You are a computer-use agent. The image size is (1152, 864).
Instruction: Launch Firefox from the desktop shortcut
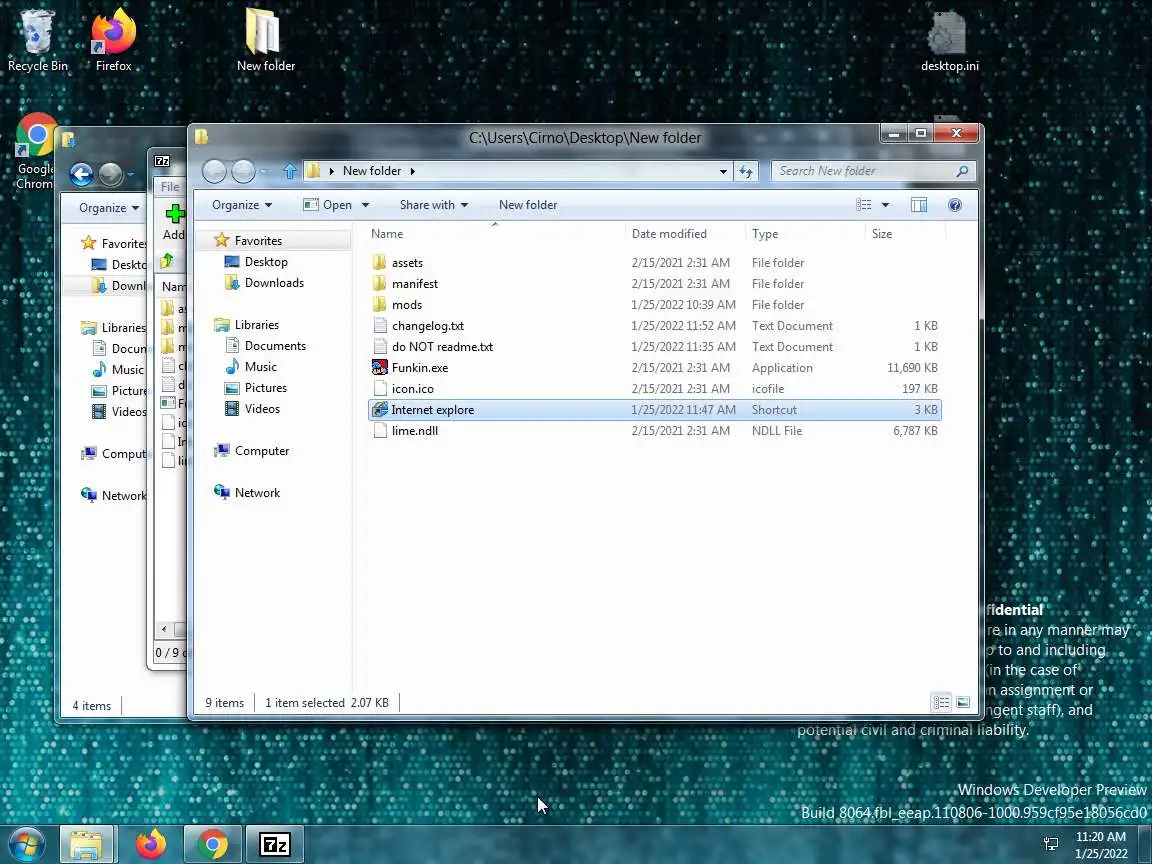tap(114, 40)
